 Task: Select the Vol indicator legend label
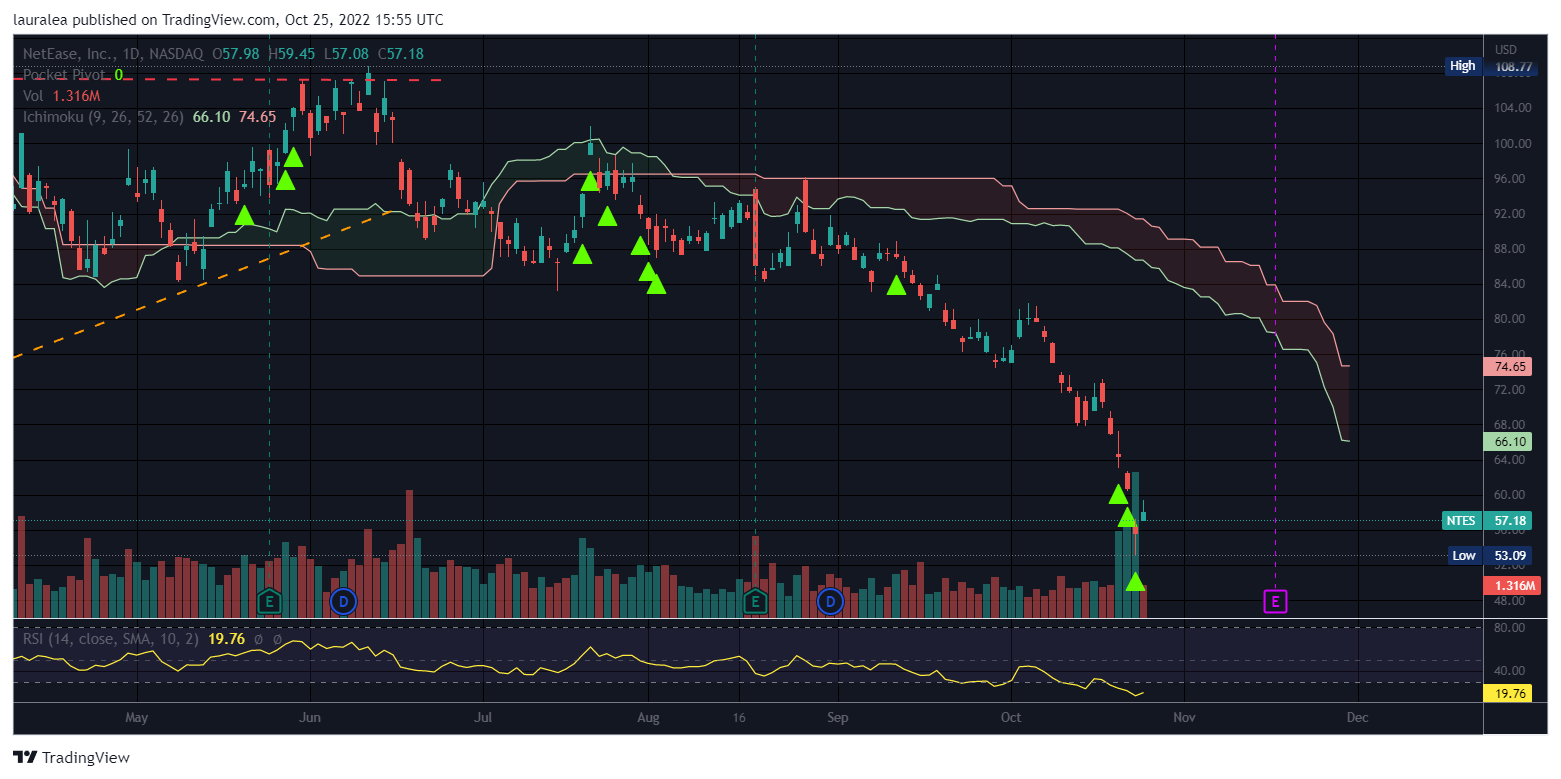[34, 96]
